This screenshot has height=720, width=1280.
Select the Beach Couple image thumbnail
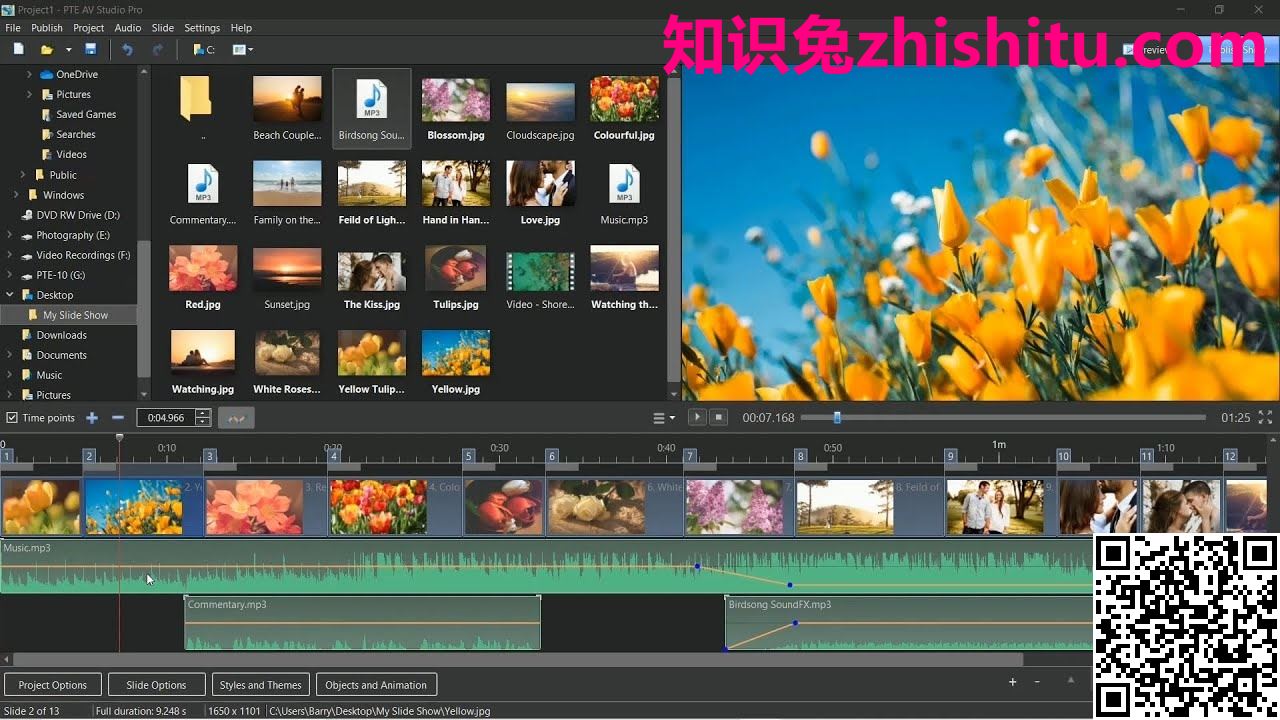tap(287, 99)
